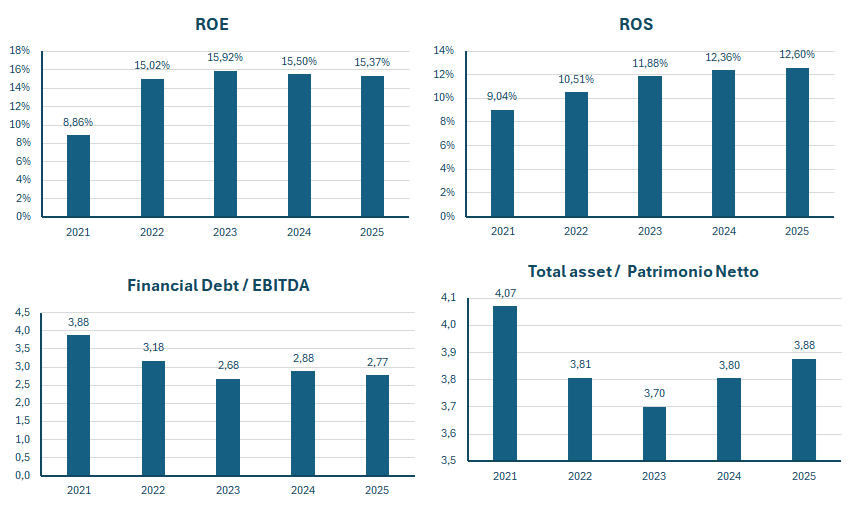This screenshot has height=520, width=857.
Task: Select the 2024 bar in Financial Debt chart
Action: (x=303, y=424)
